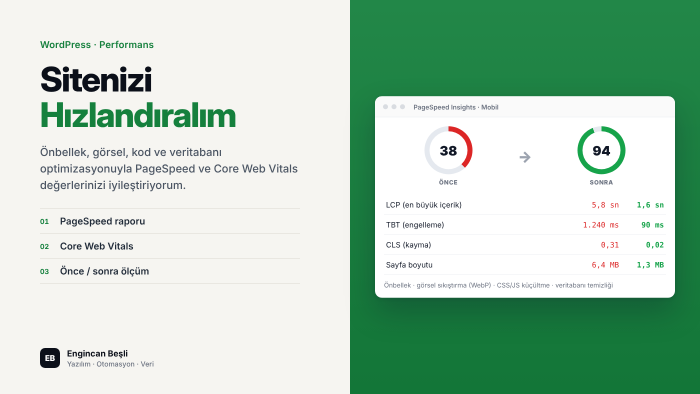Click the red '1.240 ms' value
700x394 pixels.
tap(601, 225)
